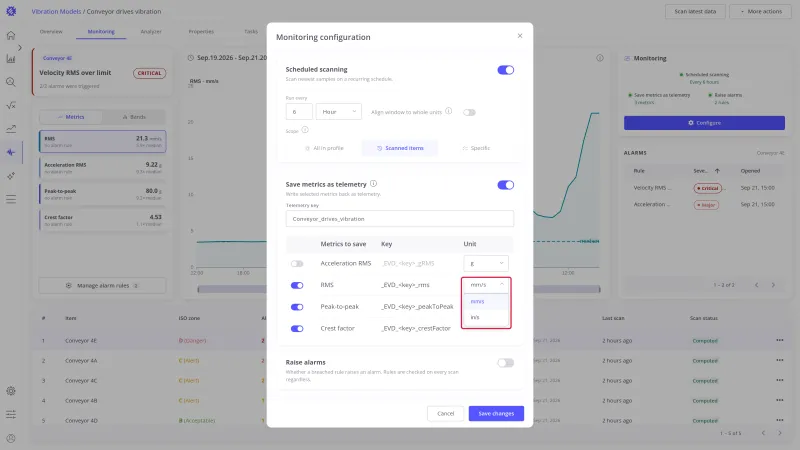
Task: Click Configure button in Monitoring panel
Action: [704, 123]
